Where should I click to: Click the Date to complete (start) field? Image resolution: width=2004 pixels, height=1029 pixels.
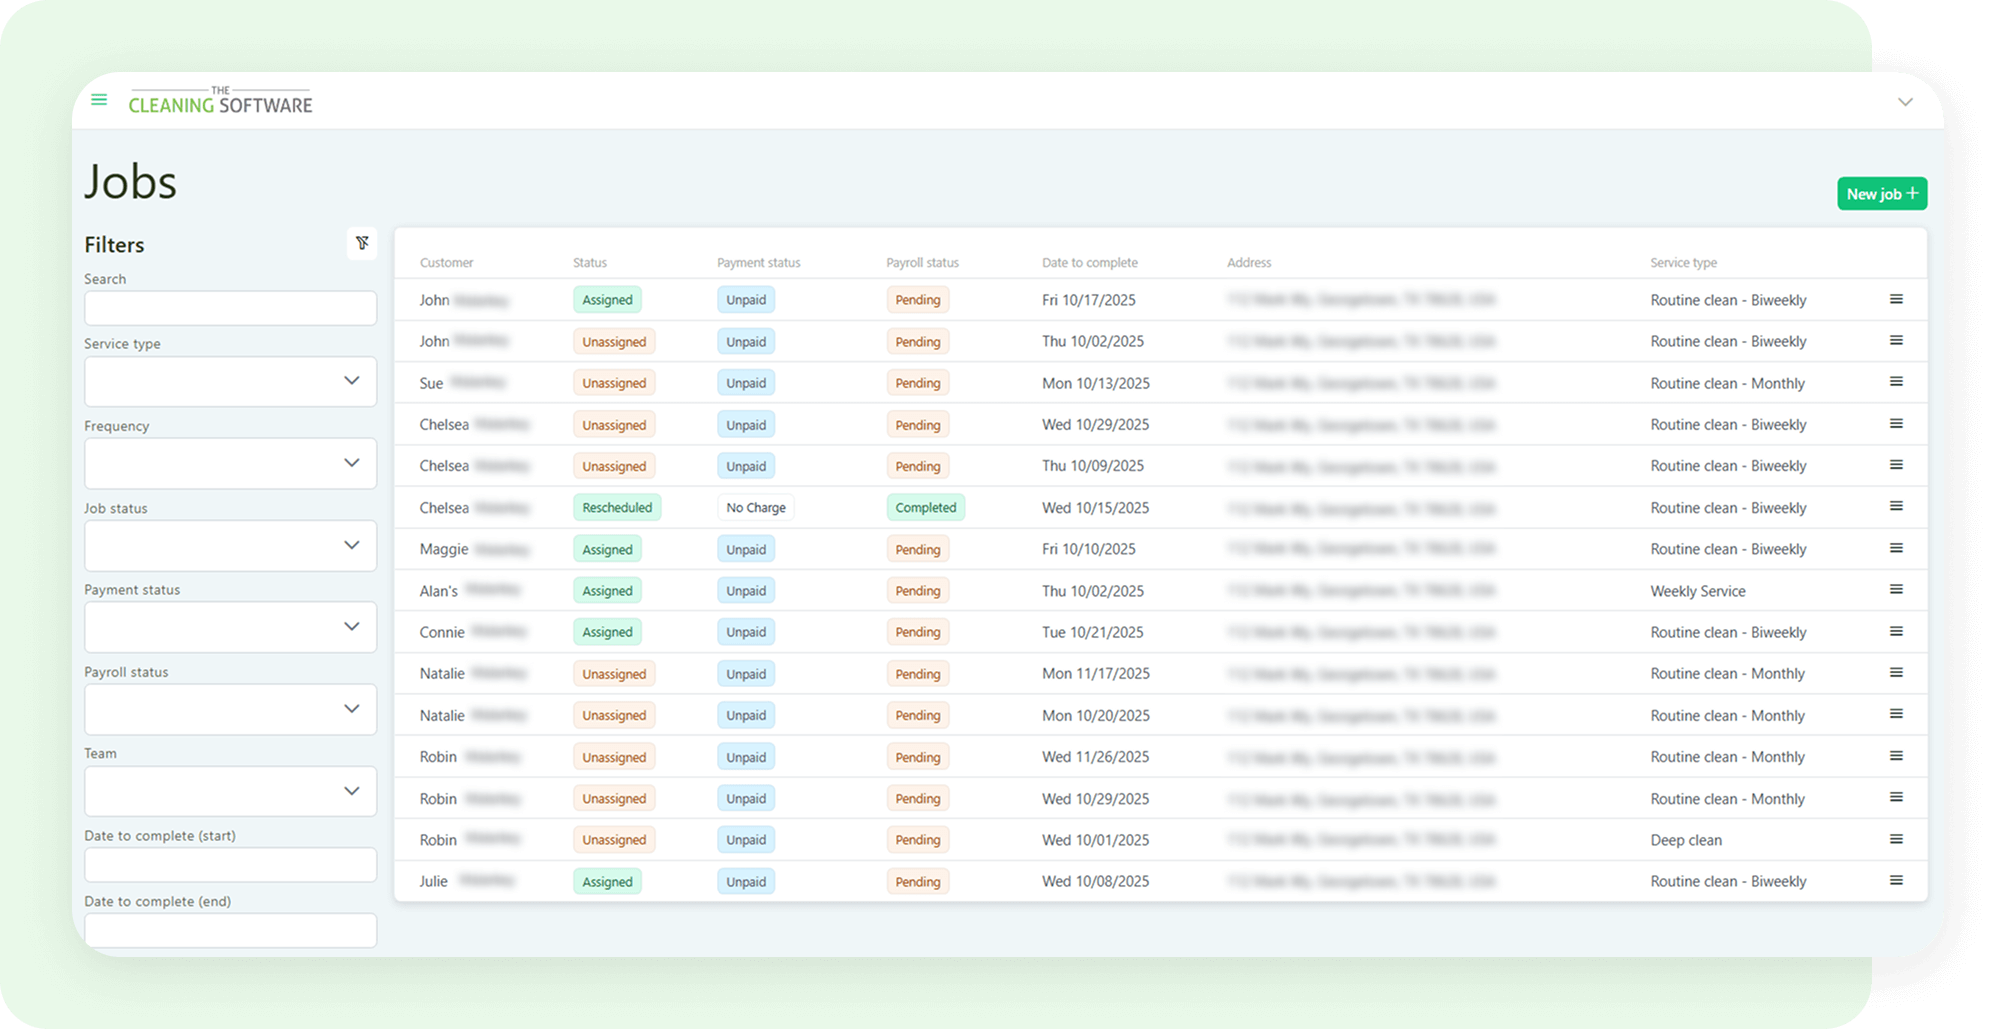[x=230, y=865]
